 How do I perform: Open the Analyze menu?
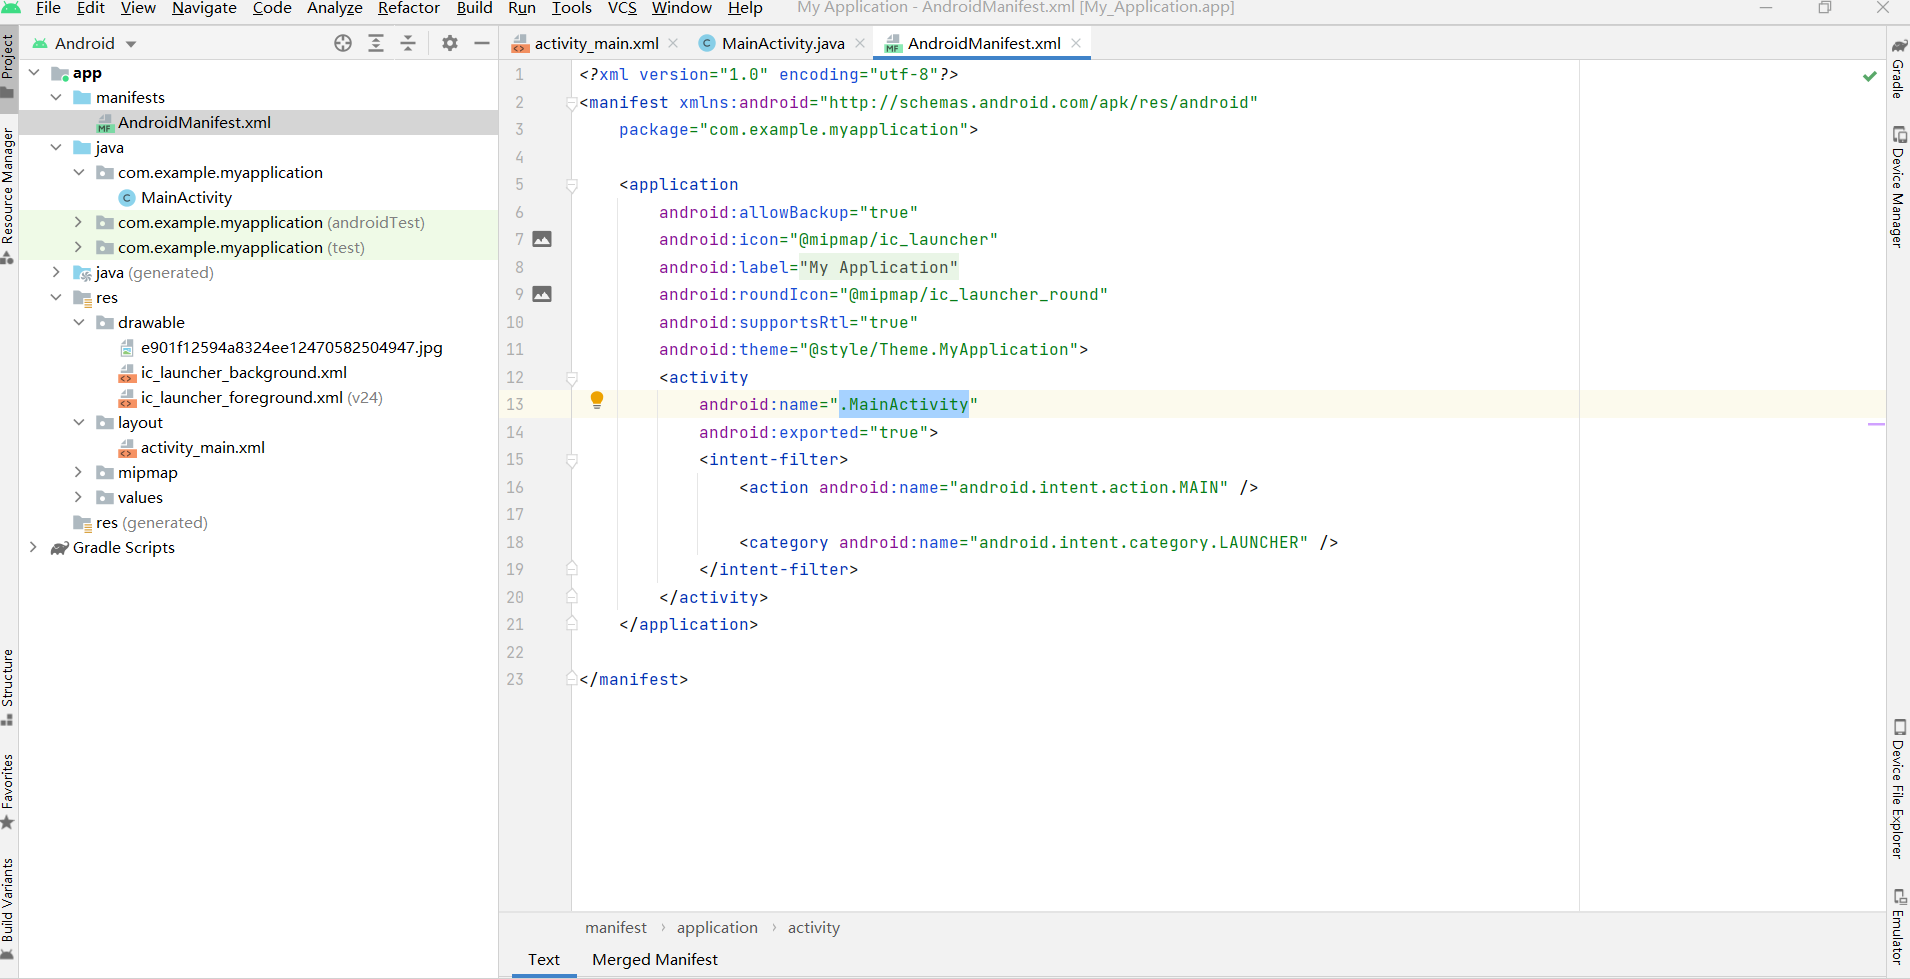point(335,8)
